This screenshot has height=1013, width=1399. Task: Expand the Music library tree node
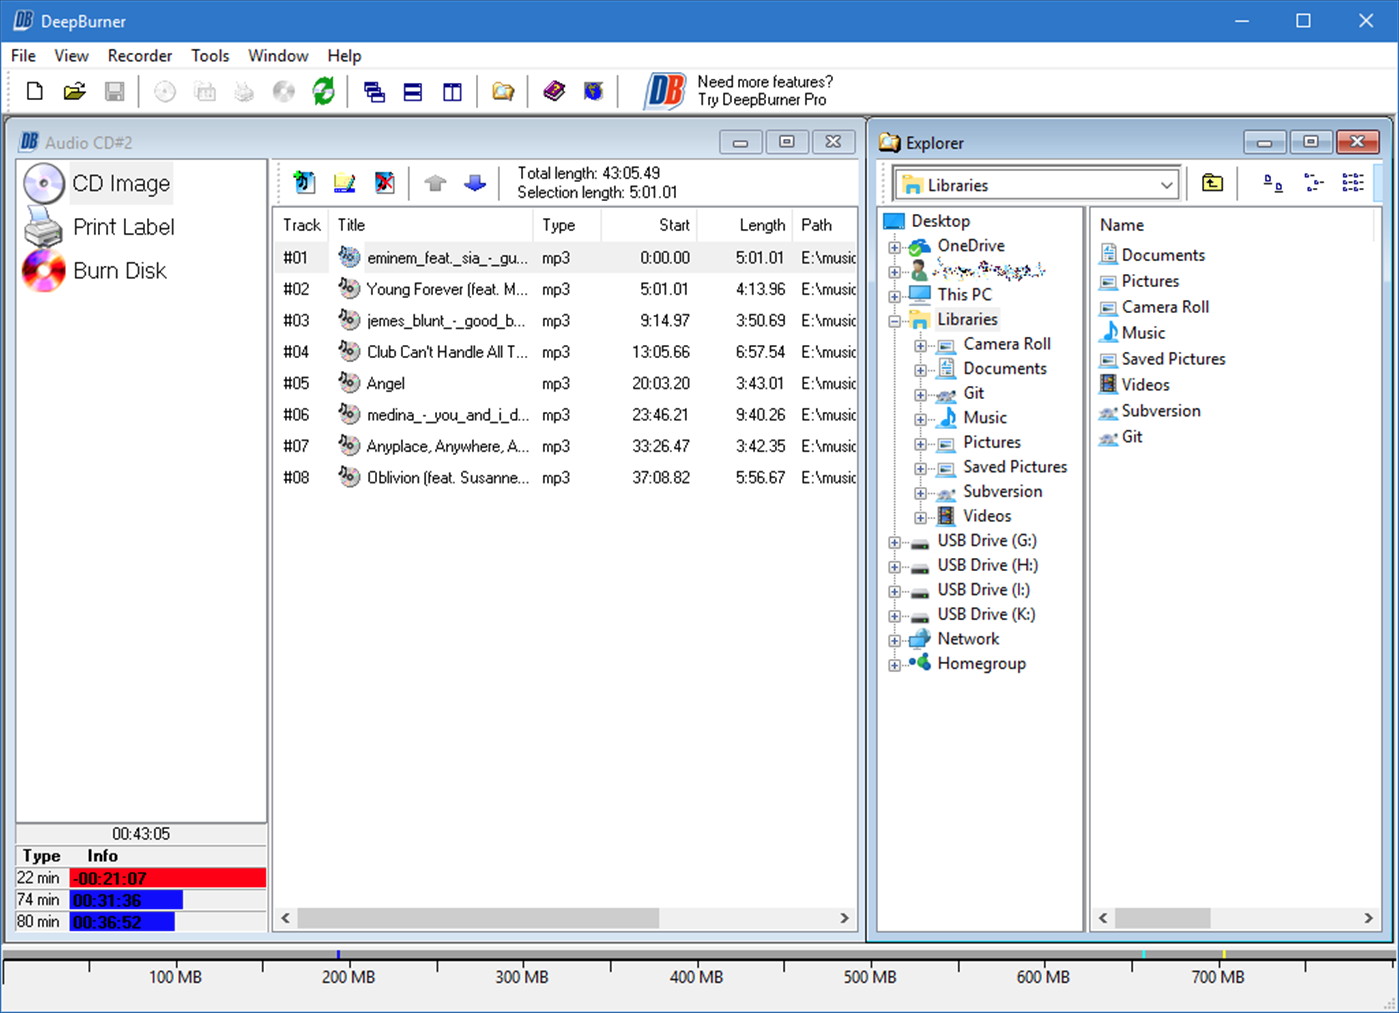(920, 419)
